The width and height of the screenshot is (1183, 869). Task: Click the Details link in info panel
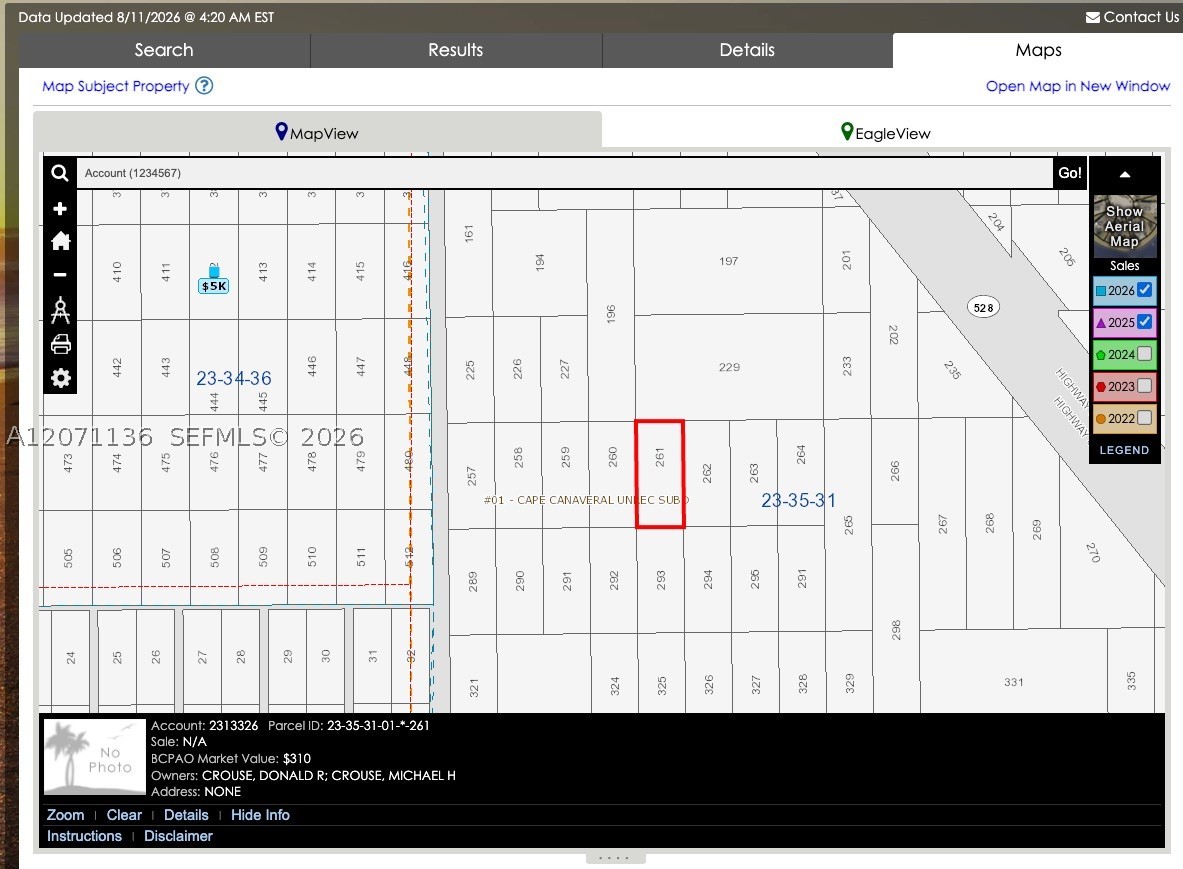[x=186, y=815]
